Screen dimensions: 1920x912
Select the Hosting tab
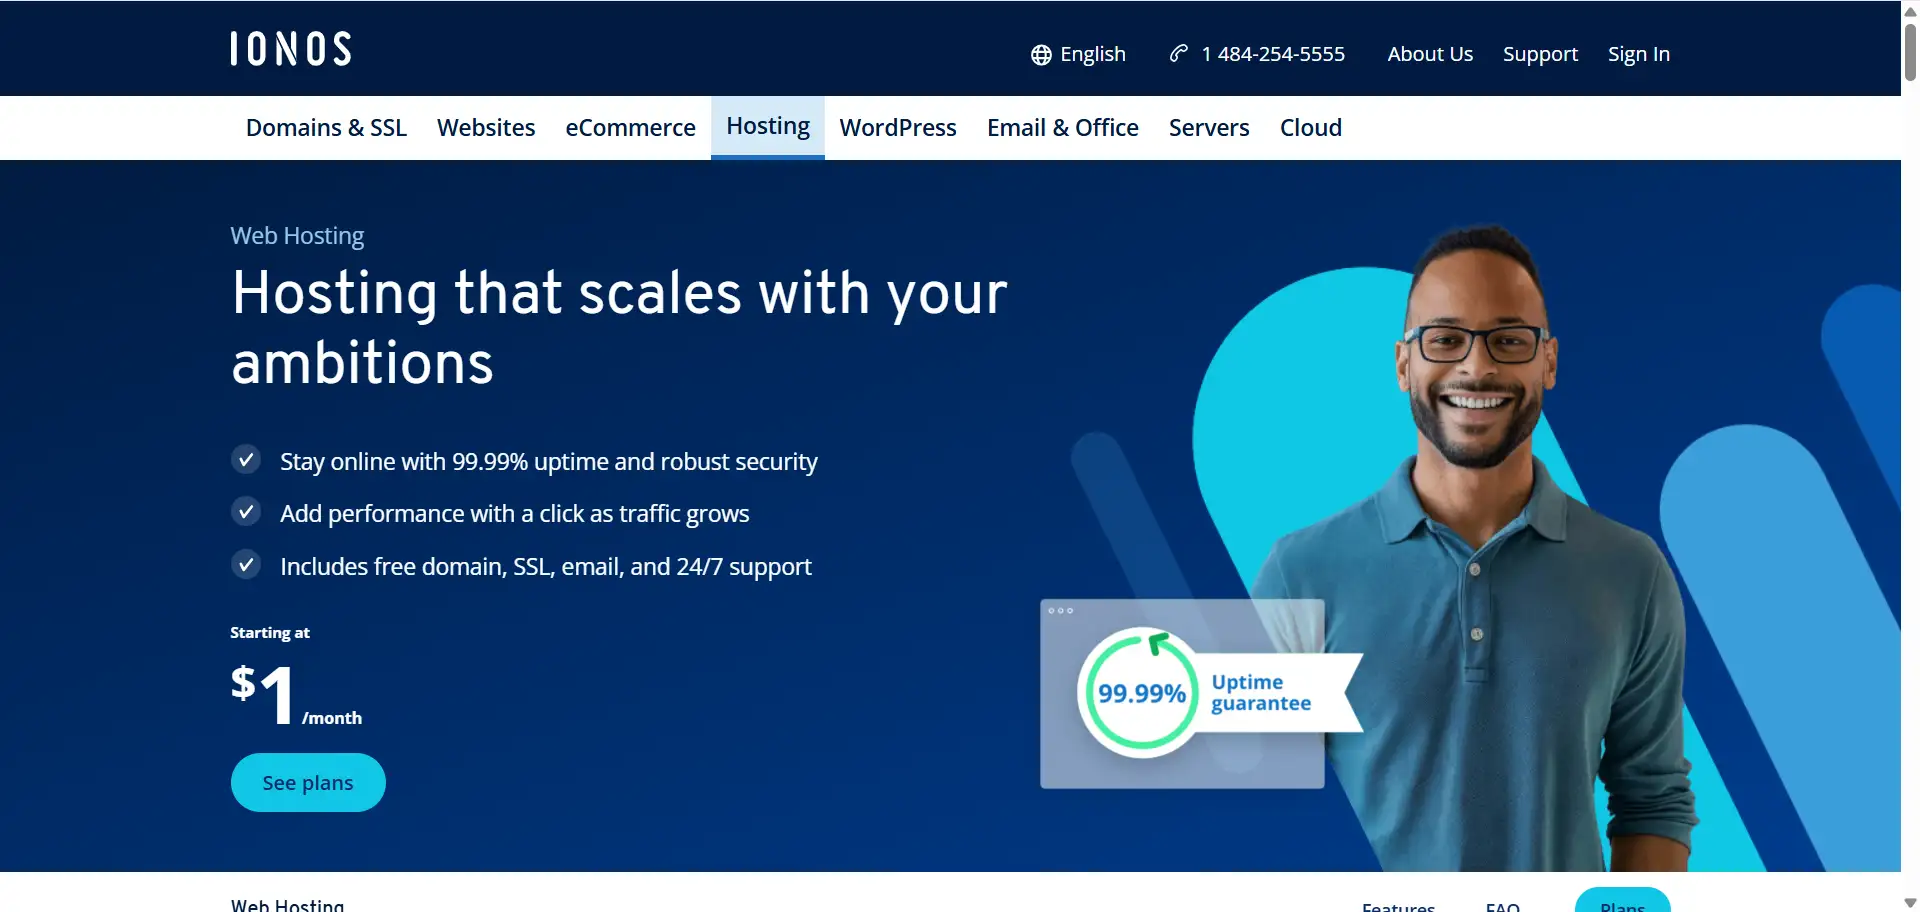[768, 127]
